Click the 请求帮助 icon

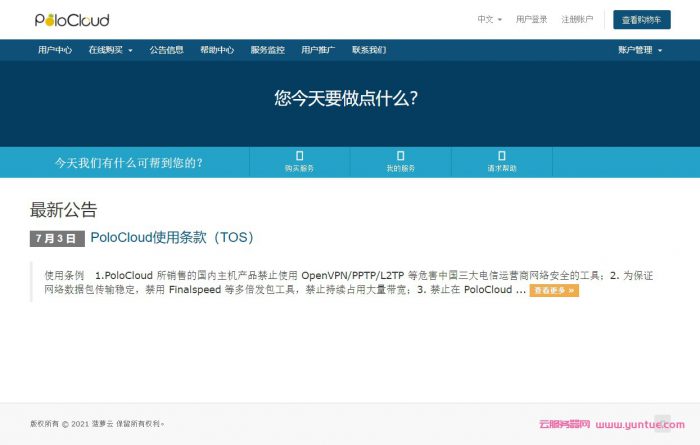pos(501,156)
